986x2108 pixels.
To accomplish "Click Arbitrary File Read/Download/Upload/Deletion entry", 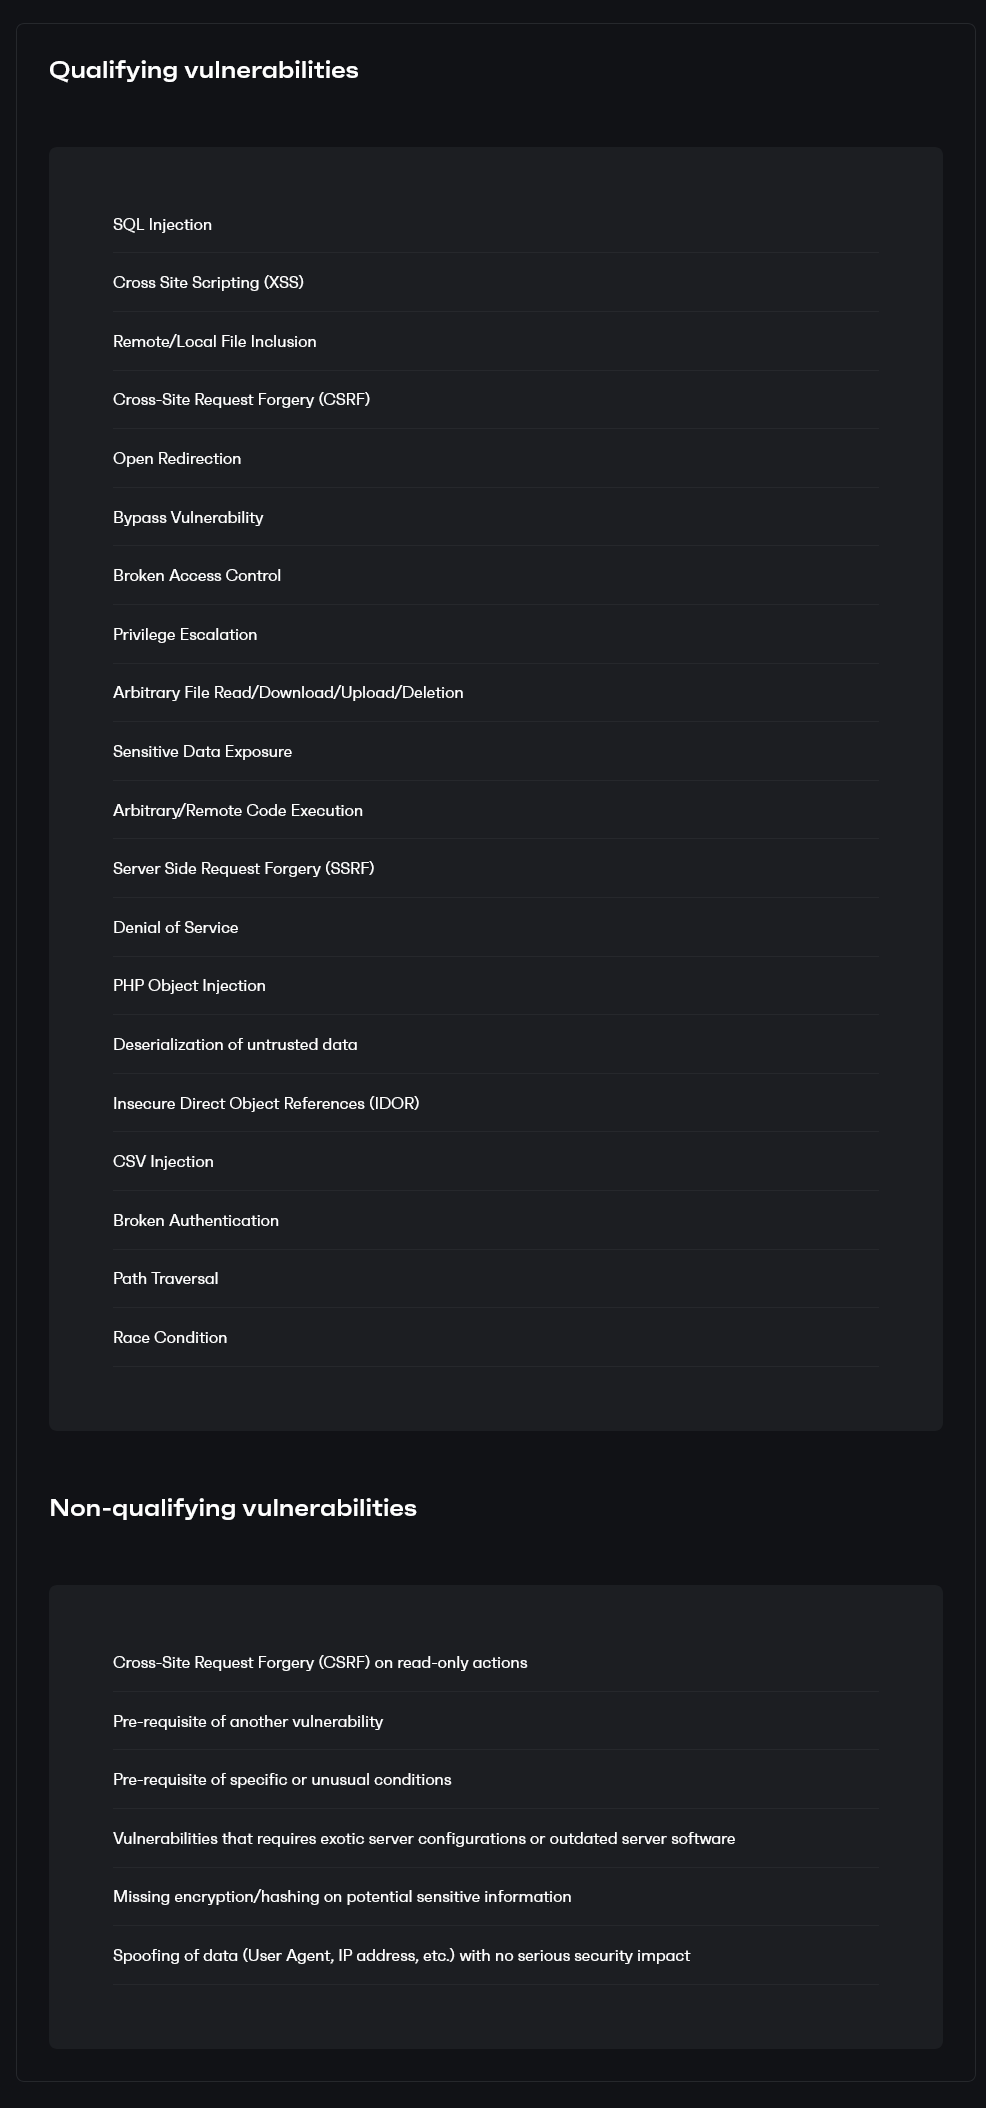I will pos(496,693).
